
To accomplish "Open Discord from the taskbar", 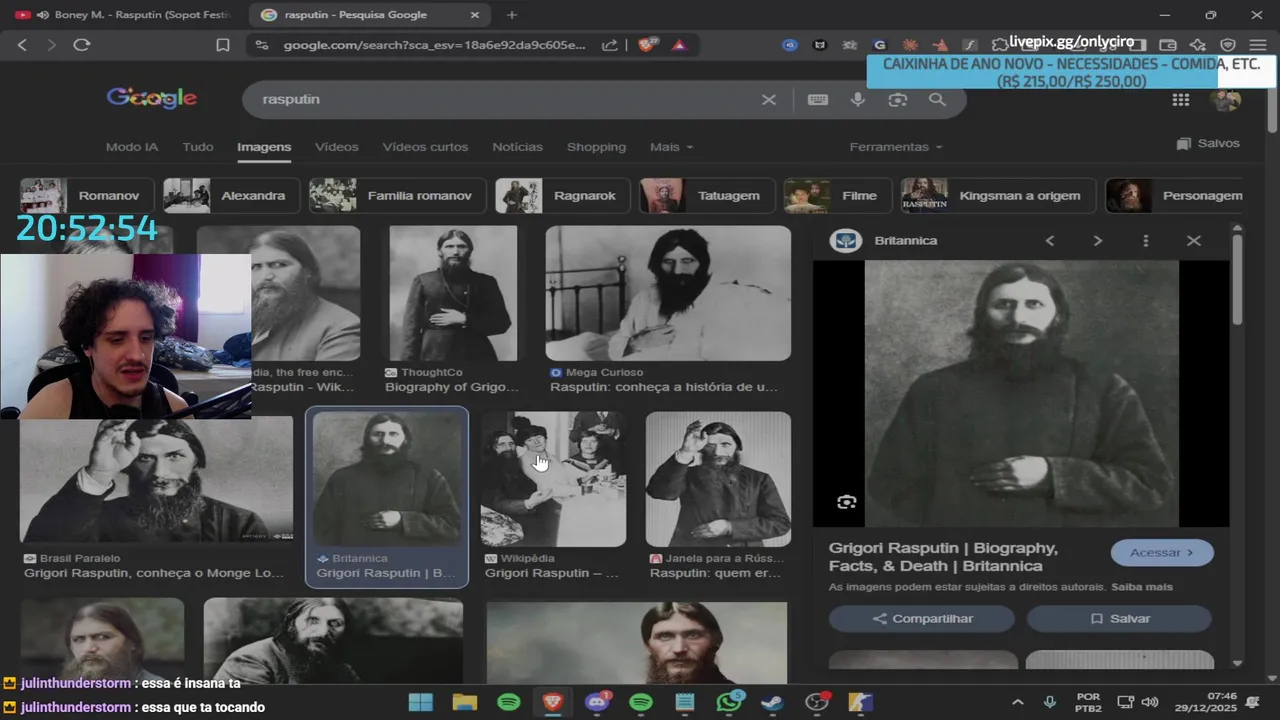I will click(x=597, y=702).
